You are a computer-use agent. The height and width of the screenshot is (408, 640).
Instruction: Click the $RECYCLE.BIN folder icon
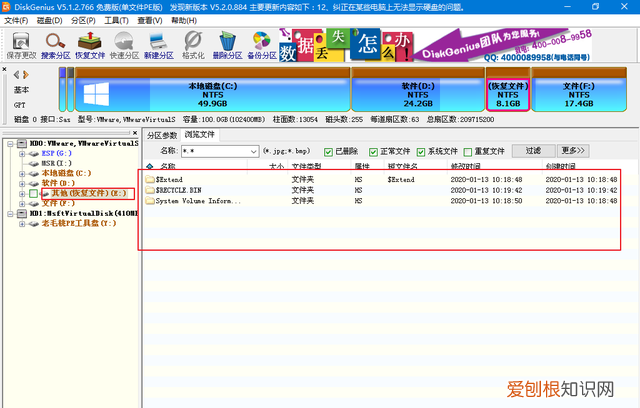pyautogui.click(x=150, y=190)
